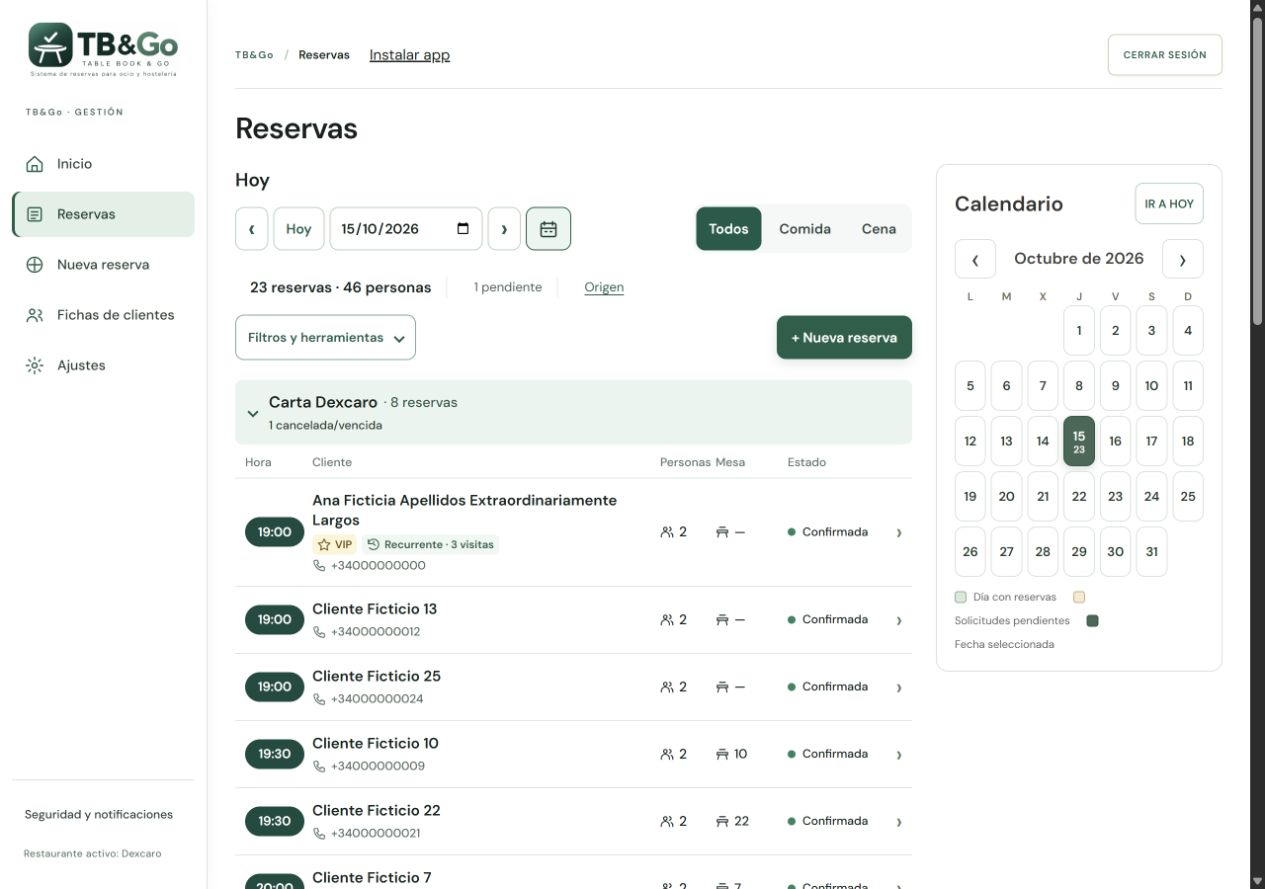The image size is (1265, 889).
Task: Click table icon in Cliente Ficticio 22 row
Action: [722, 821]
